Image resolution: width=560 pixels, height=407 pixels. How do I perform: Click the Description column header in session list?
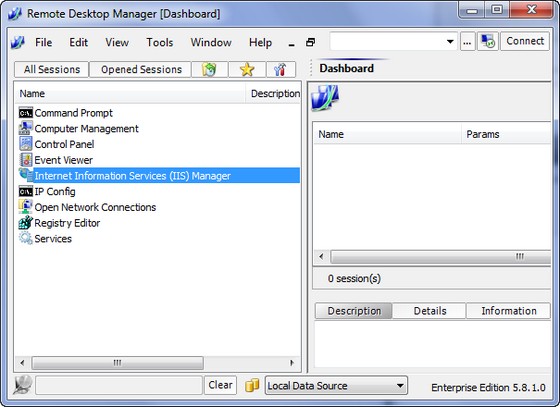point(274,94)
